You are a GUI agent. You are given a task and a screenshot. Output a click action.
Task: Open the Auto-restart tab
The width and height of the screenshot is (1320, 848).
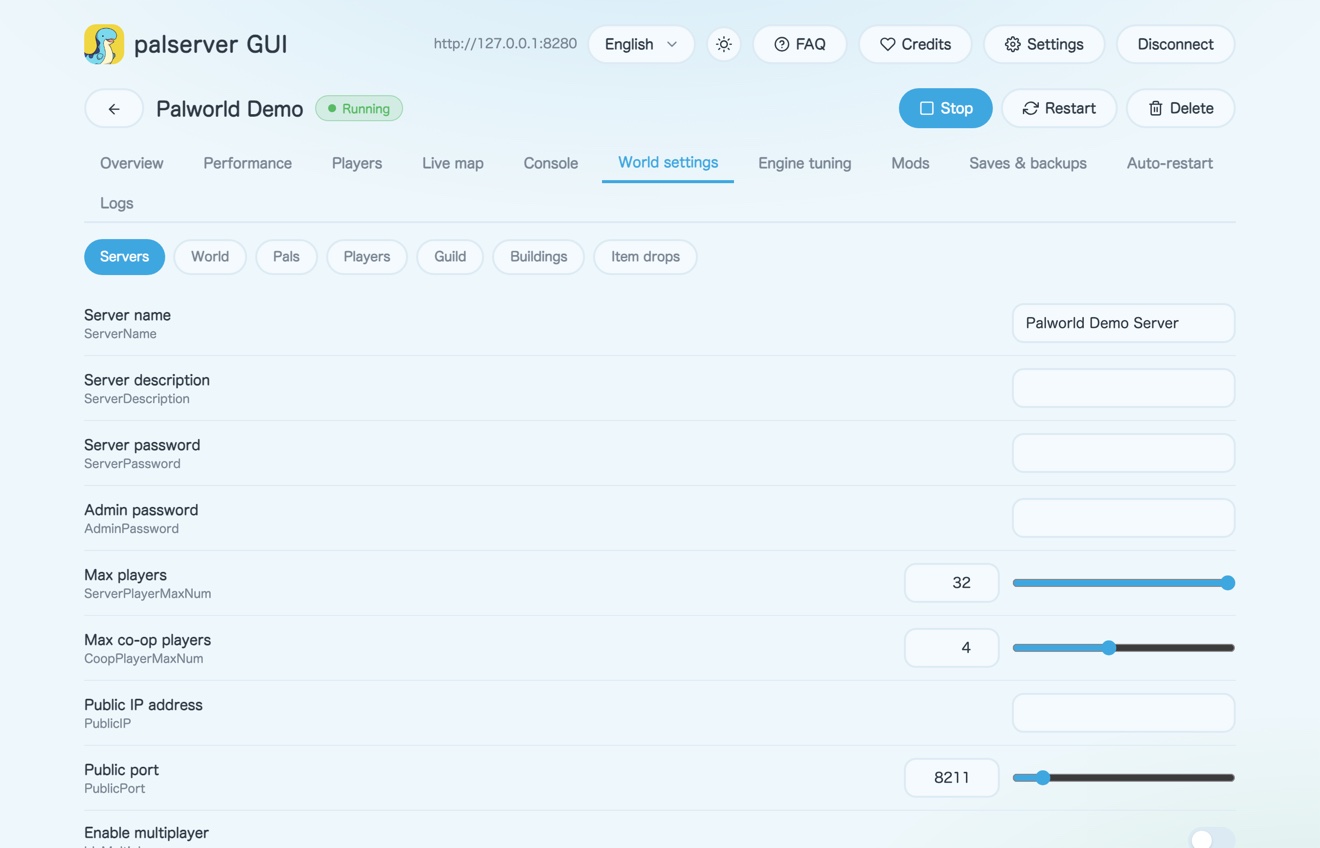(1169, 163)
